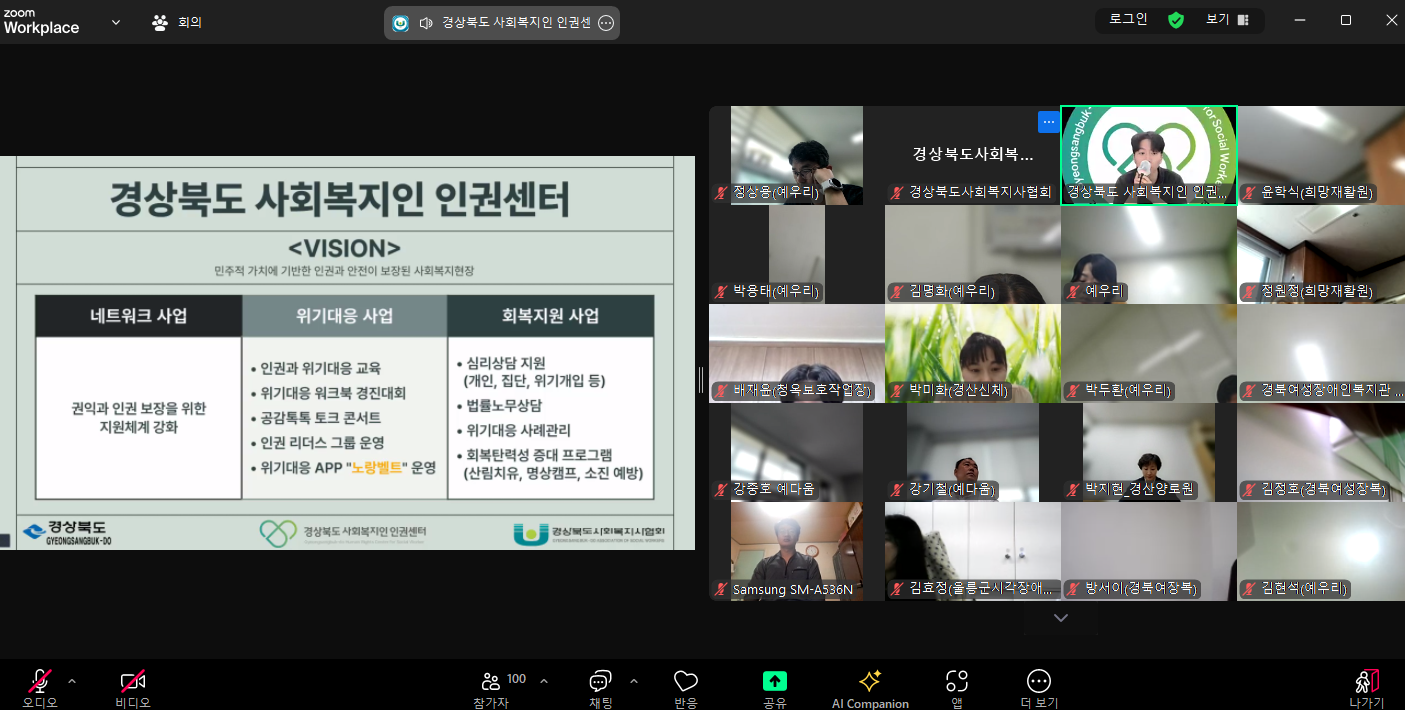Show next gallery page down chevron
Image resolution: width=1405 pixels, height=710 pixels.
[x=1061, y=618]
